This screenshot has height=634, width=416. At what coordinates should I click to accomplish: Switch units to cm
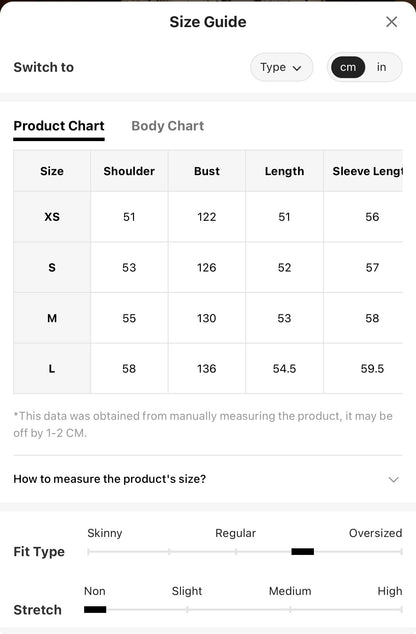point(348,67)
